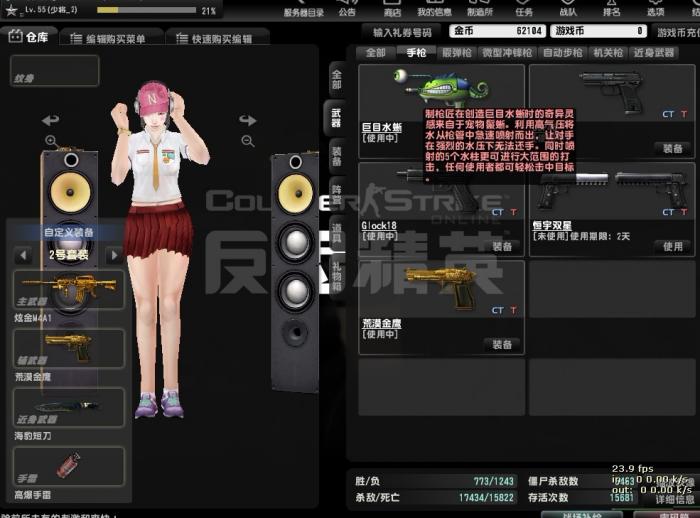Rotate character left with arrow icon
This screenshot has height=518, width=700.
pyautogui.click(x=50, y=120)
